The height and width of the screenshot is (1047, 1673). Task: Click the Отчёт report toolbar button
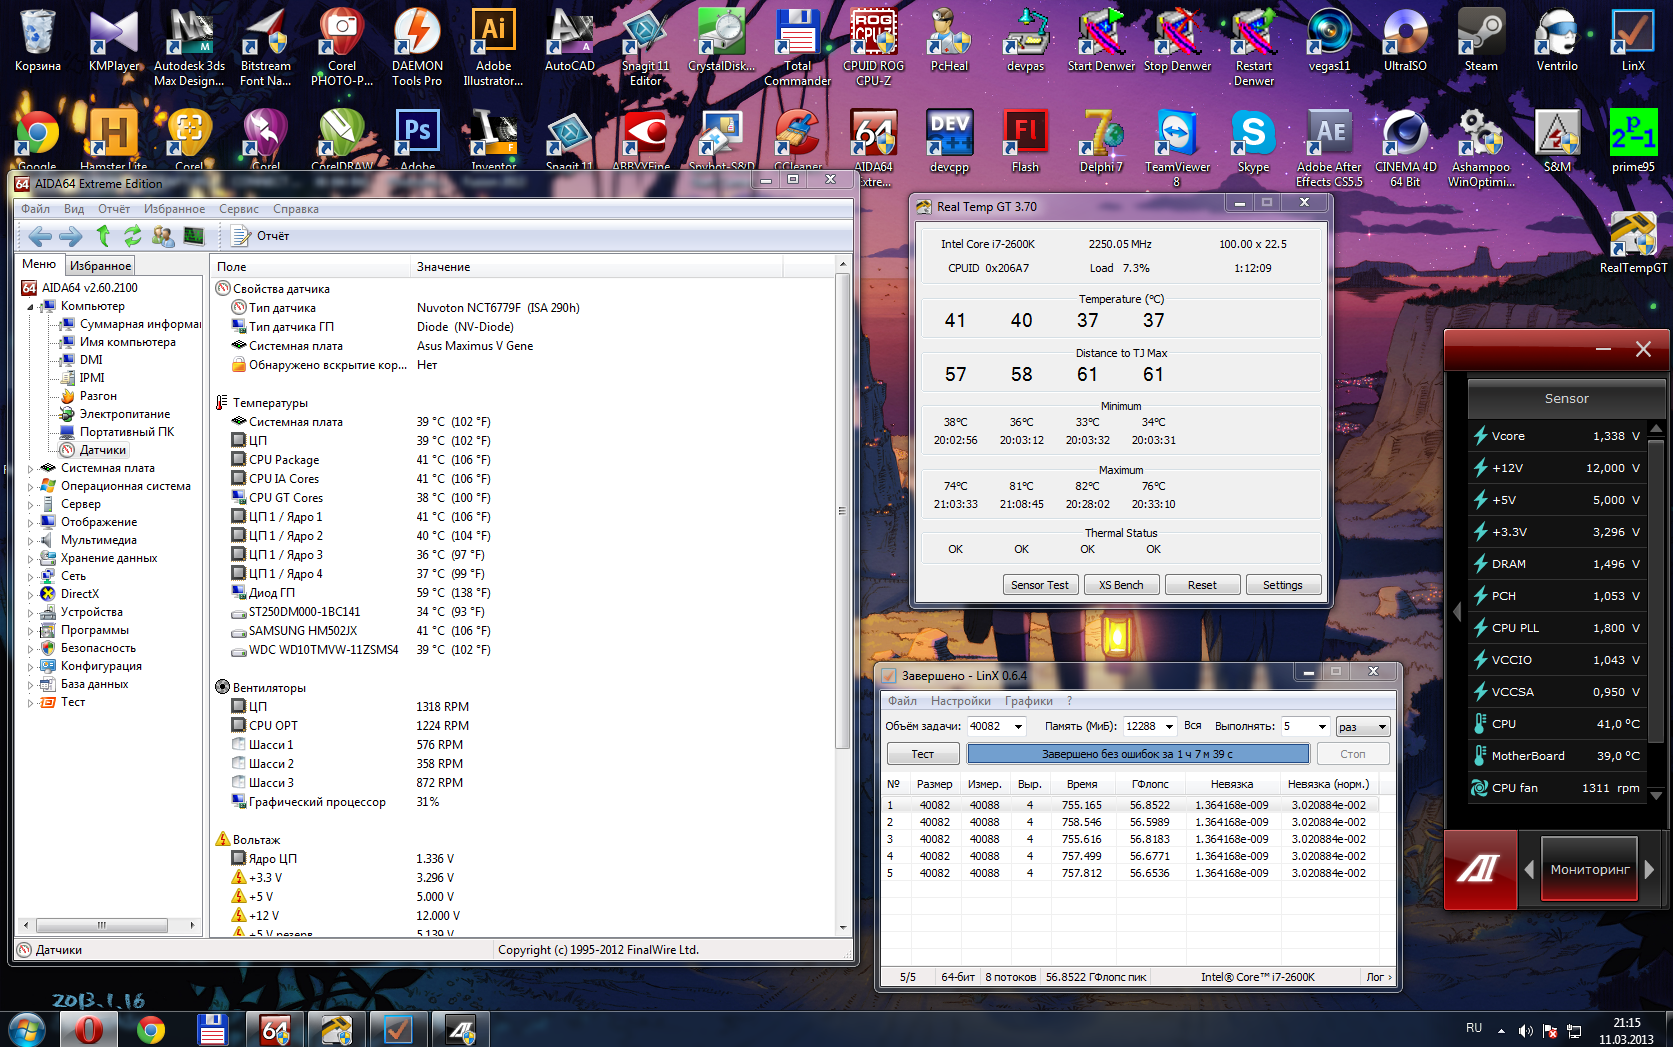(261, 236)
